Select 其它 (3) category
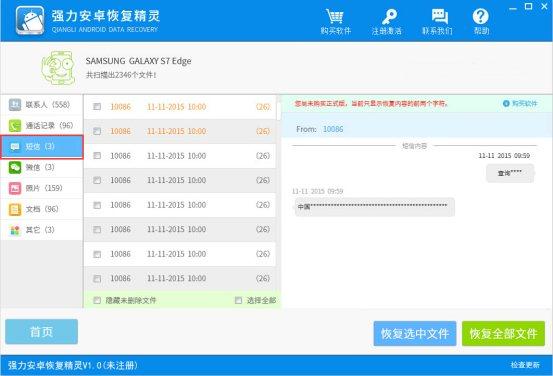 [x=42, y=230]
